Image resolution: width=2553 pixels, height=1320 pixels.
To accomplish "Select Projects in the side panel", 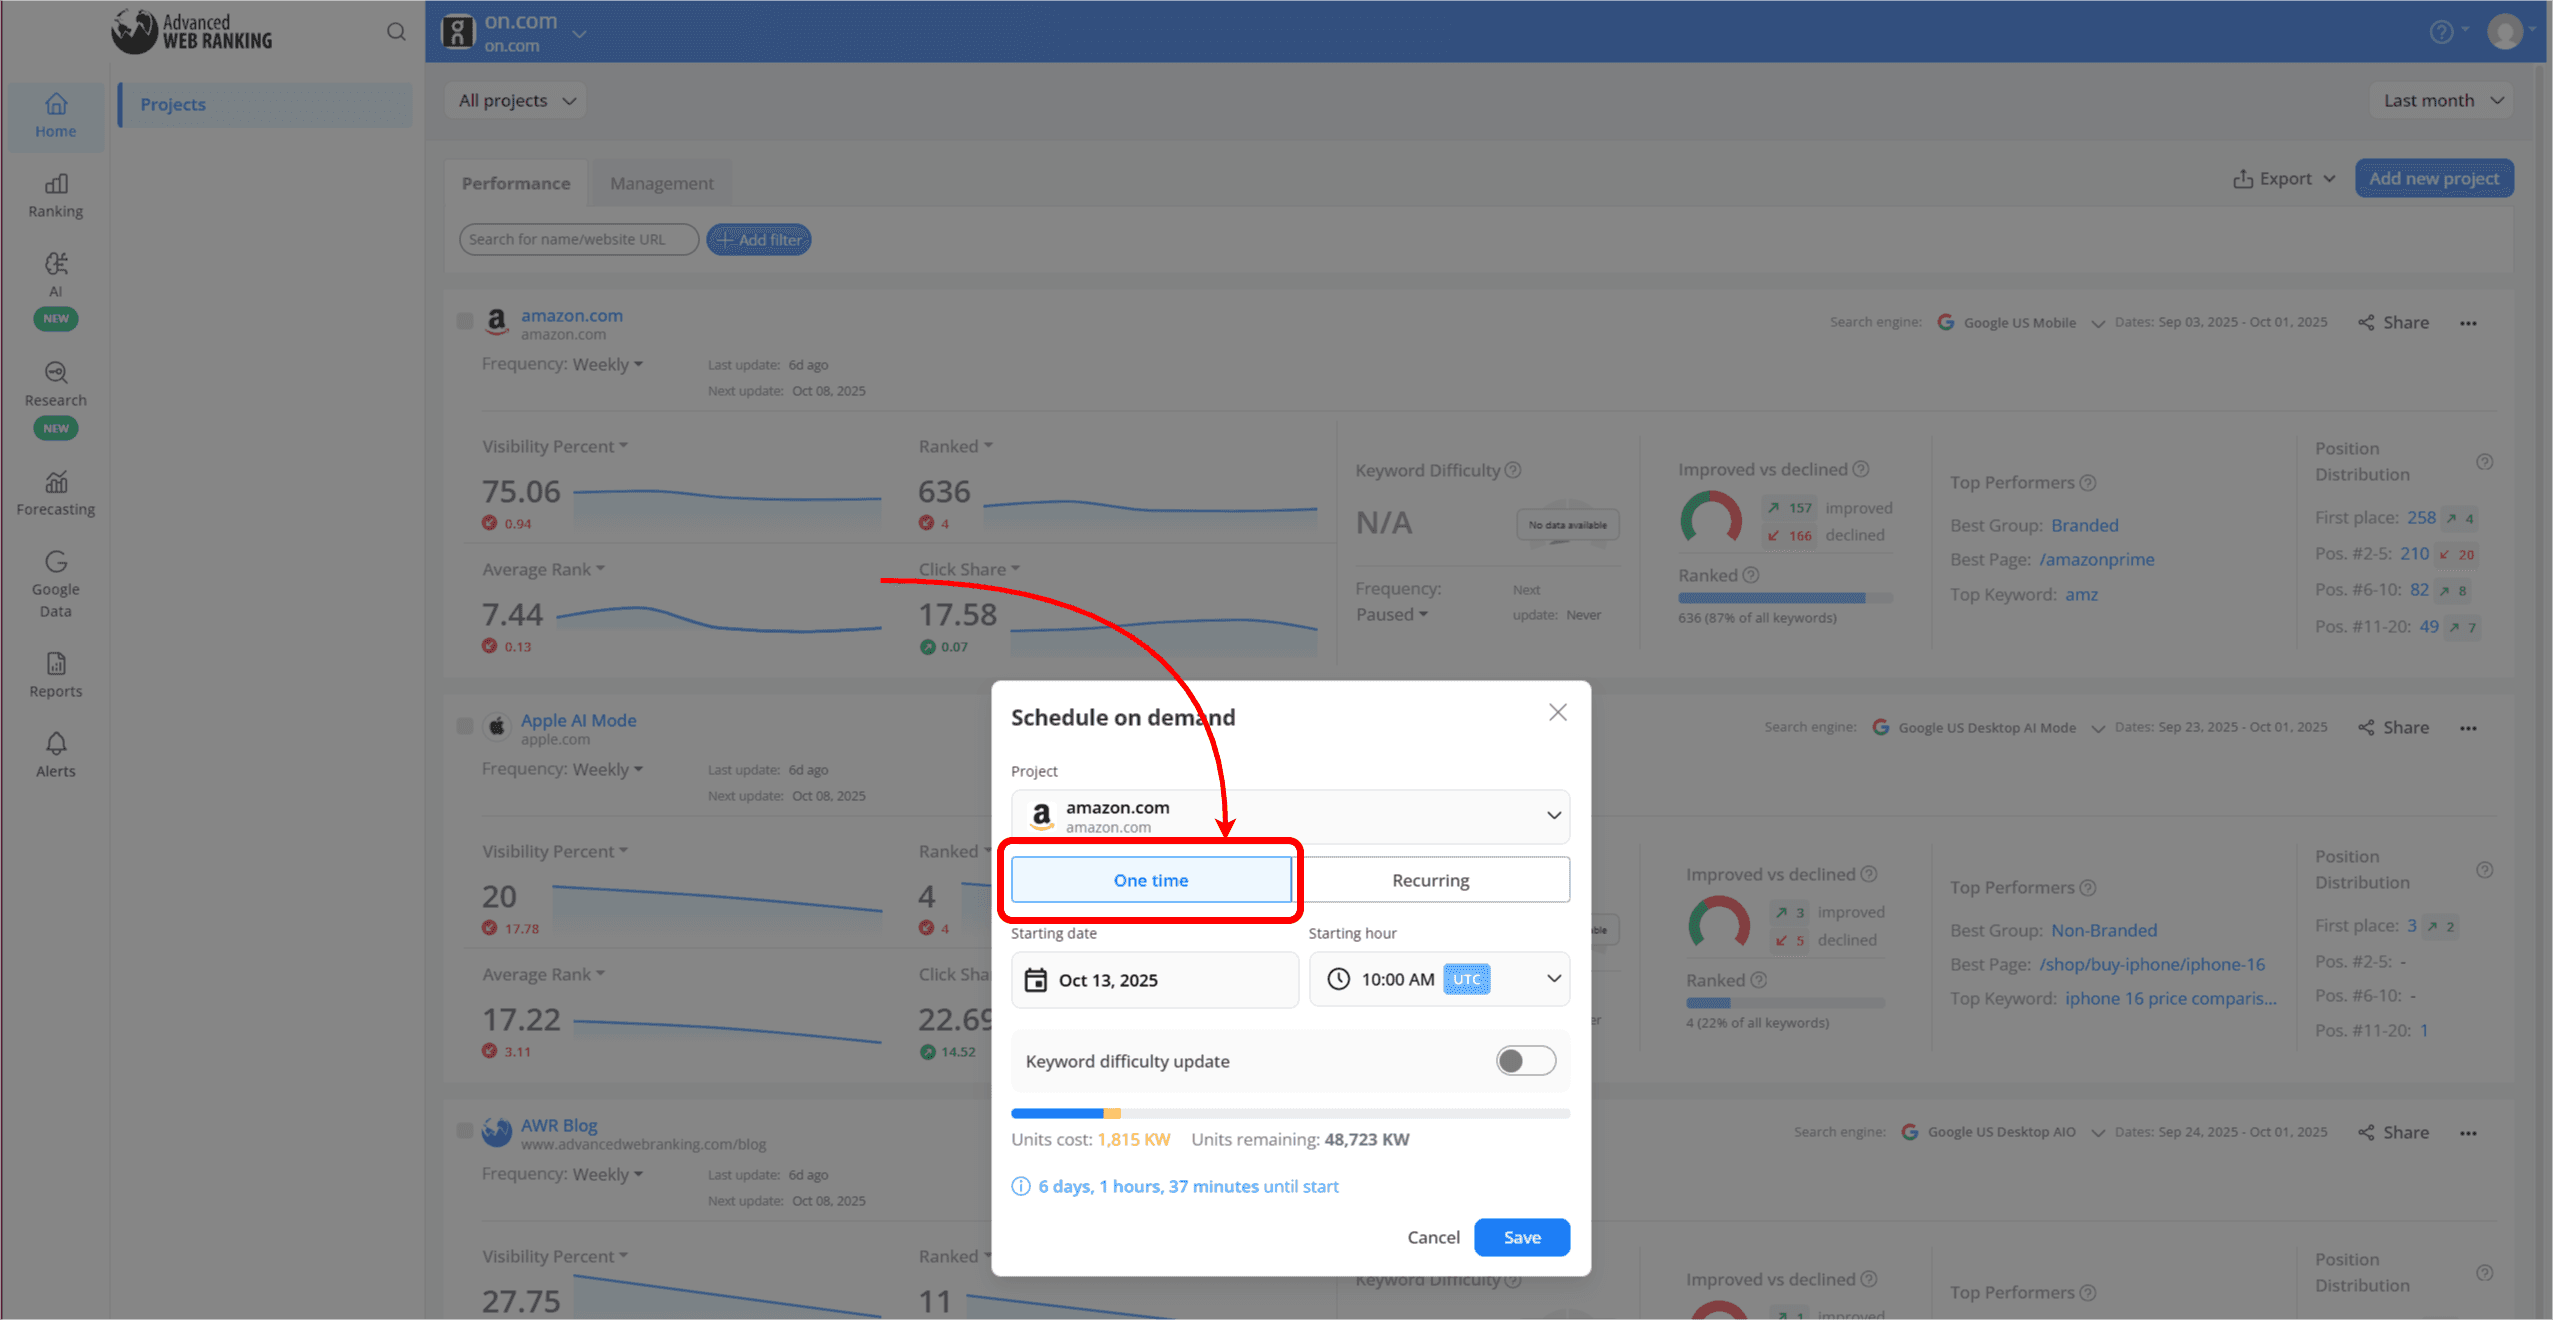I will 265,104.
